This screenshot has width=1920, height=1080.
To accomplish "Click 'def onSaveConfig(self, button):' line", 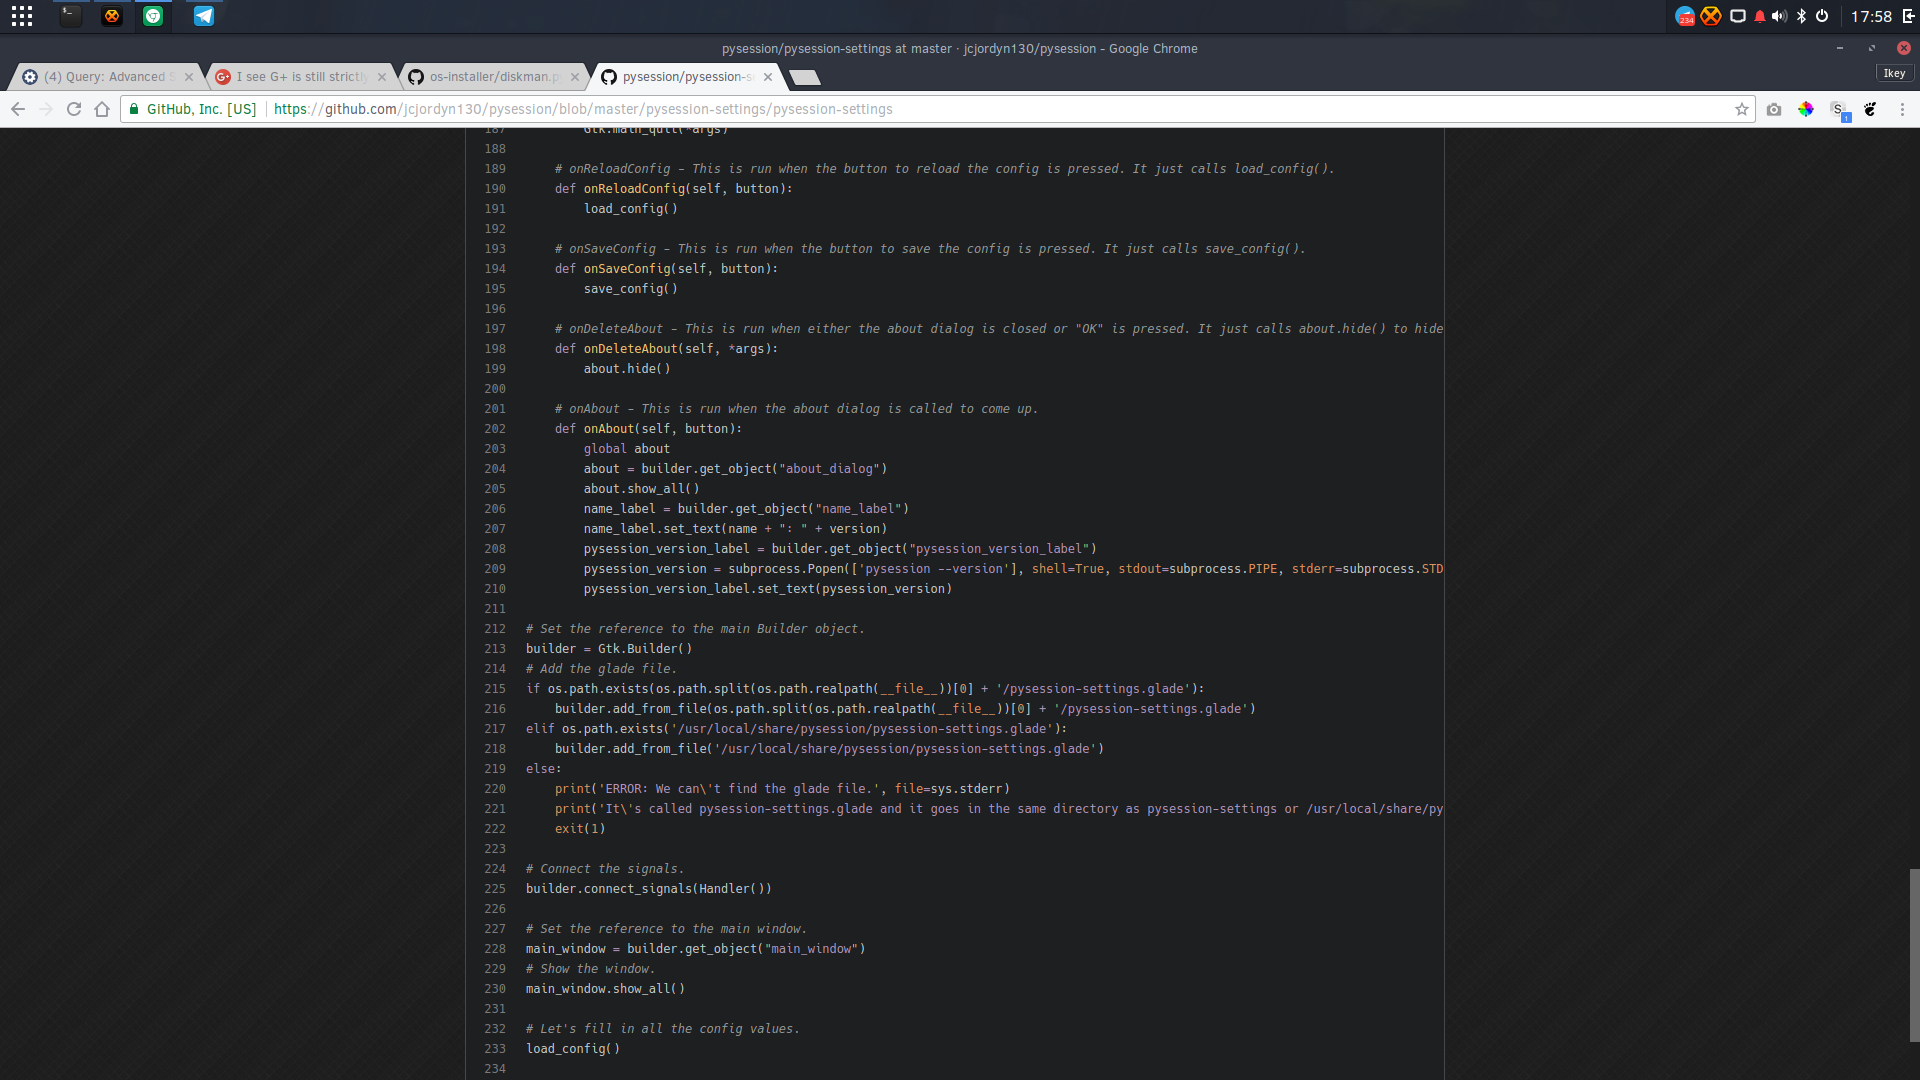I will (666, 269).
